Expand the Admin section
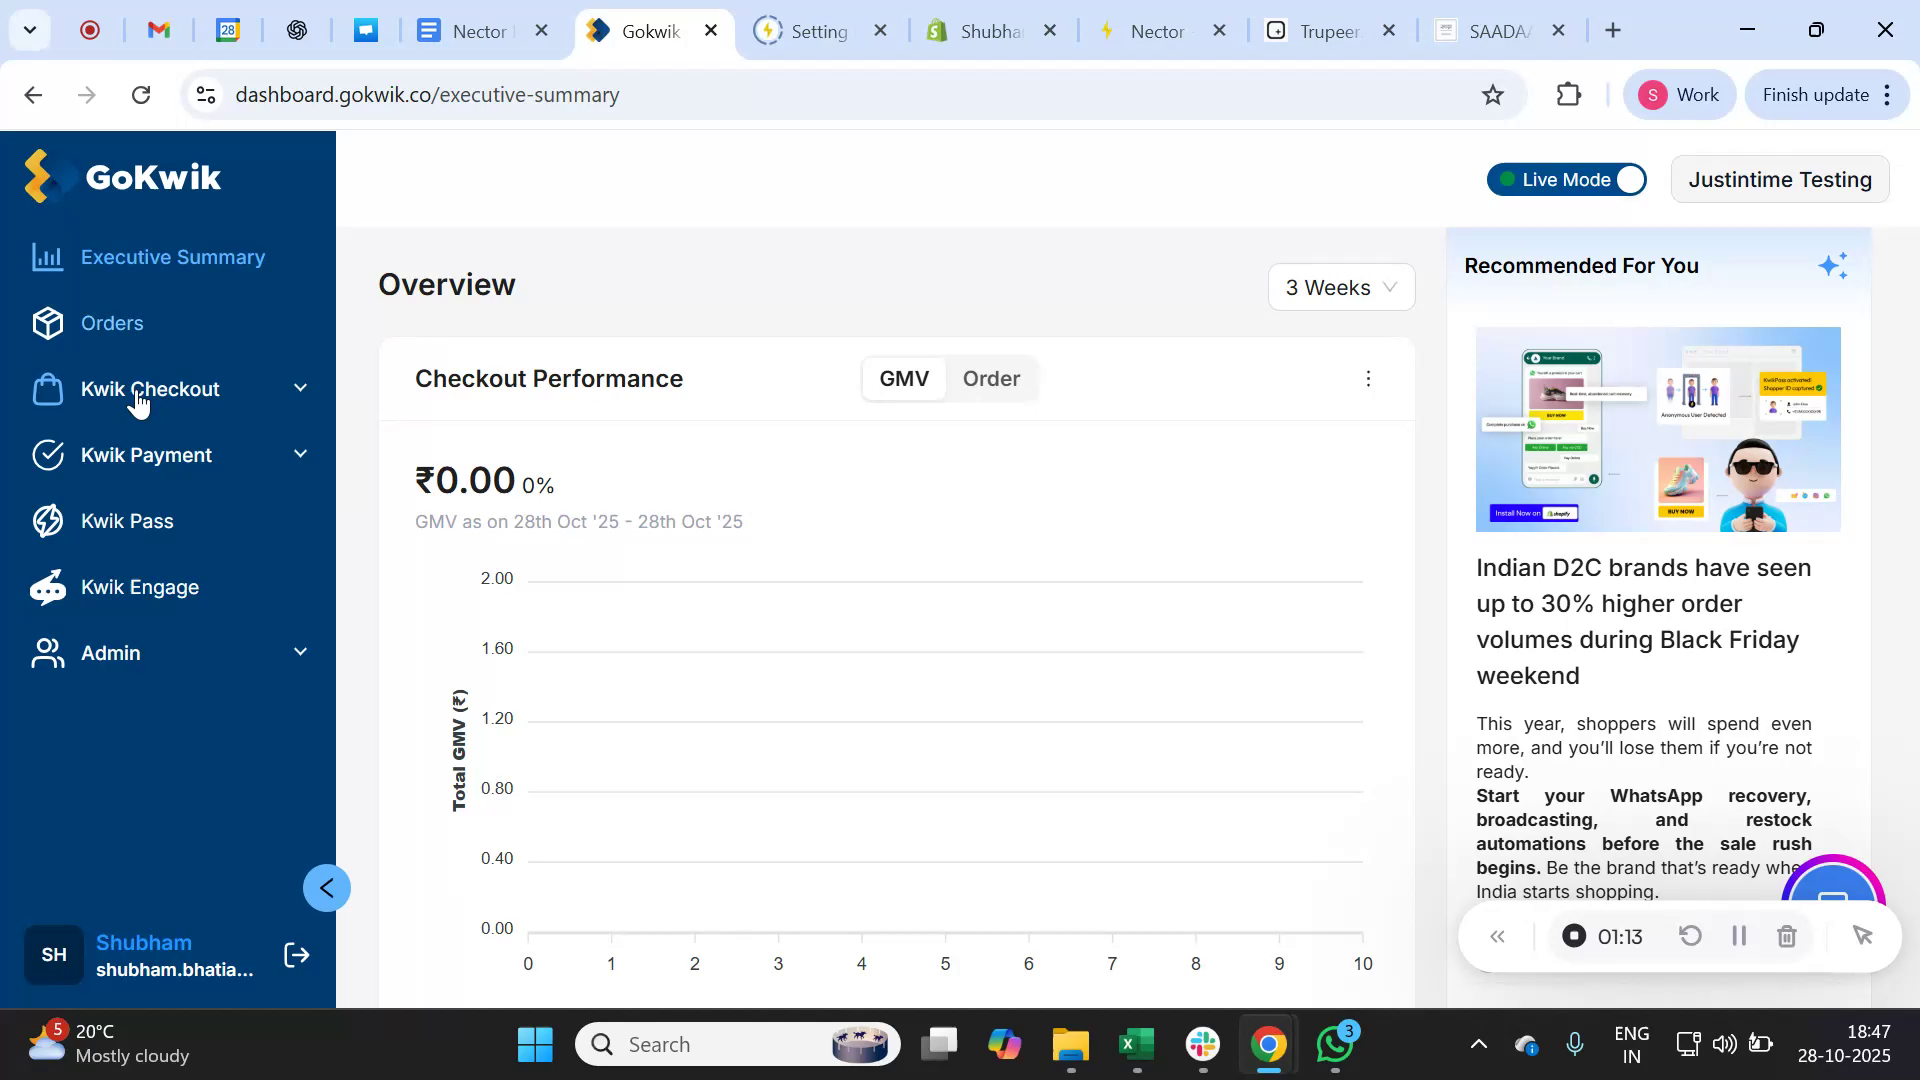 coord(300,652)
